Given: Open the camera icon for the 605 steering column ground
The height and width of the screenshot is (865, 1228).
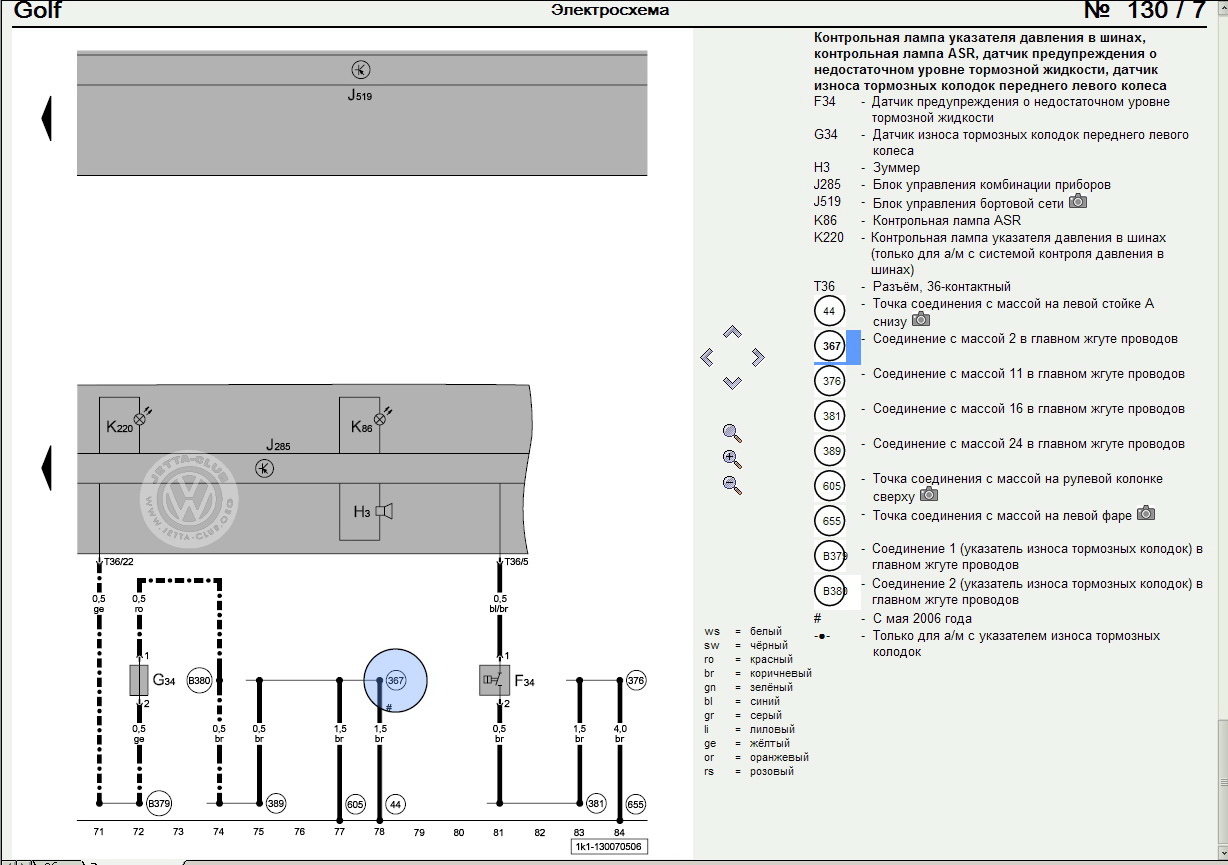Looking at the screenshot, I should click(x=929, y=494).
